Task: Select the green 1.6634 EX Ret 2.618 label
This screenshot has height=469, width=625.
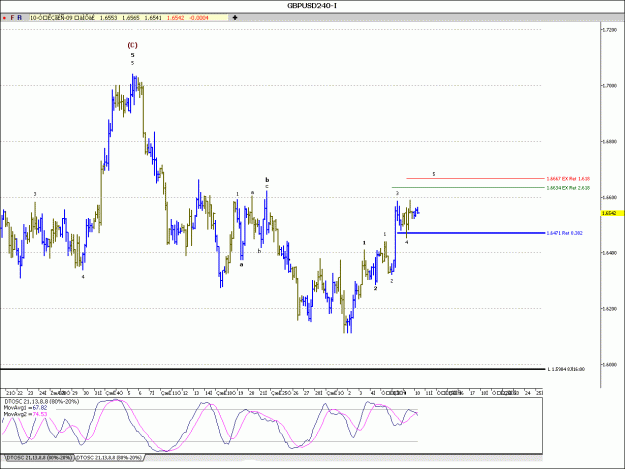Action: pos(568,188)
